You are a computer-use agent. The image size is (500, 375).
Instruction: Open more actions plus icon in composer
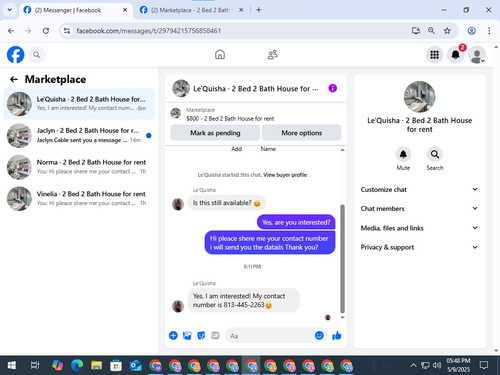click(x=173, y=335)
